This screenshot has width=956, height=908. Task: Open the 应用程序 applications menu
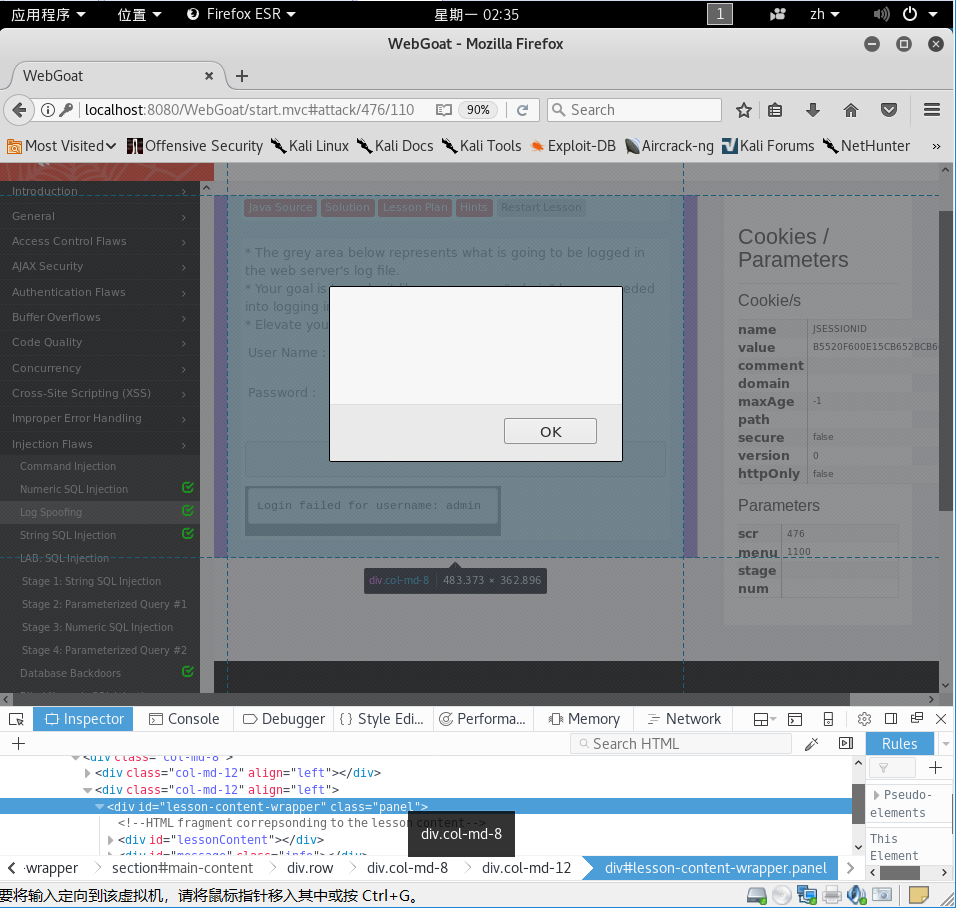48,14
